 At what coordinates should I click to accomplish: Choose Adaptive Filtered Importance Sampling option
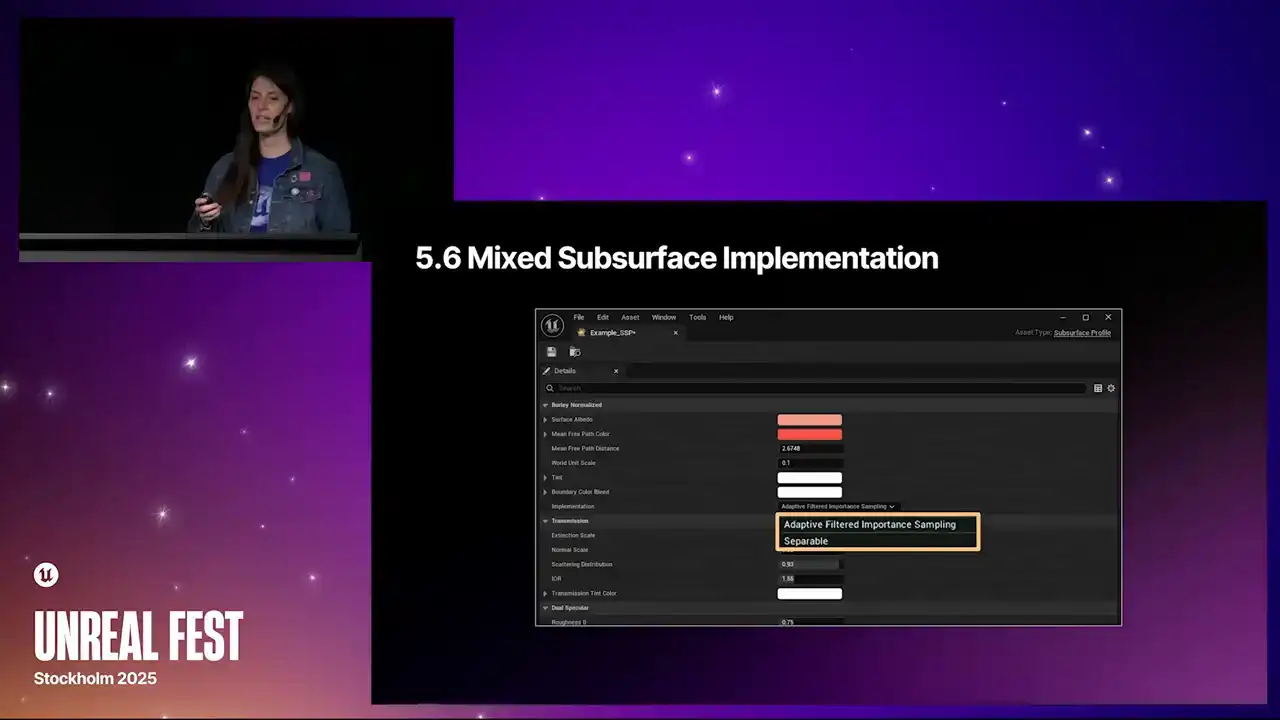[x=869, y=524]
